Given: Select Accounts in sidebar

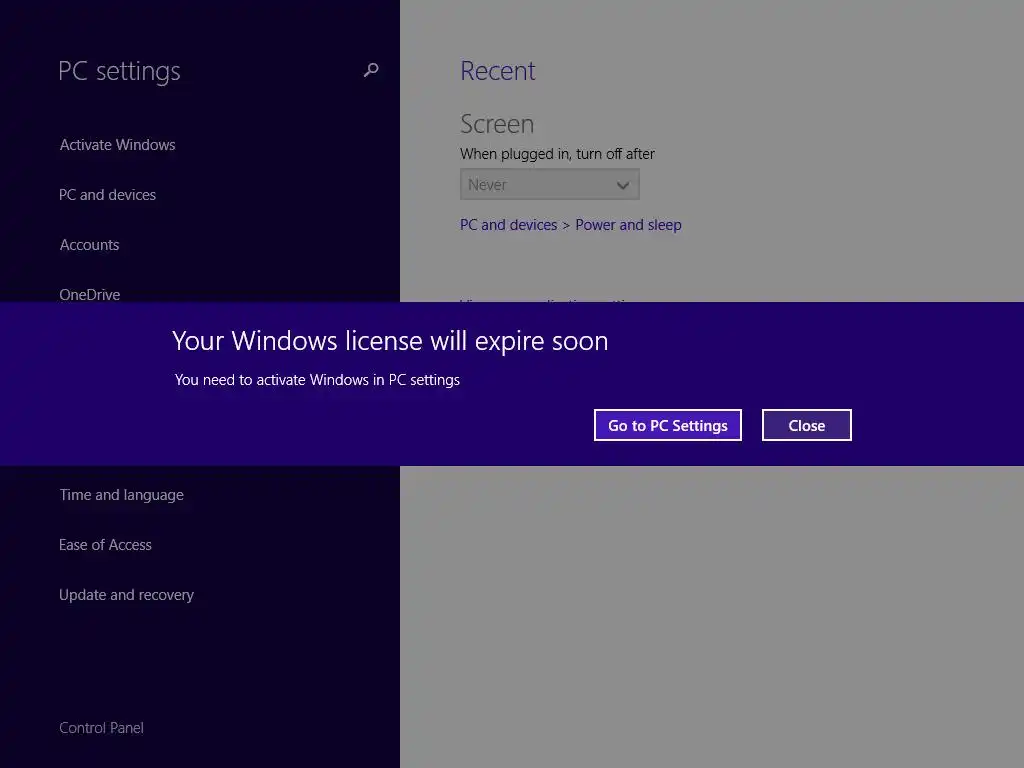Looking at the screenshot, I should point(89,245).
